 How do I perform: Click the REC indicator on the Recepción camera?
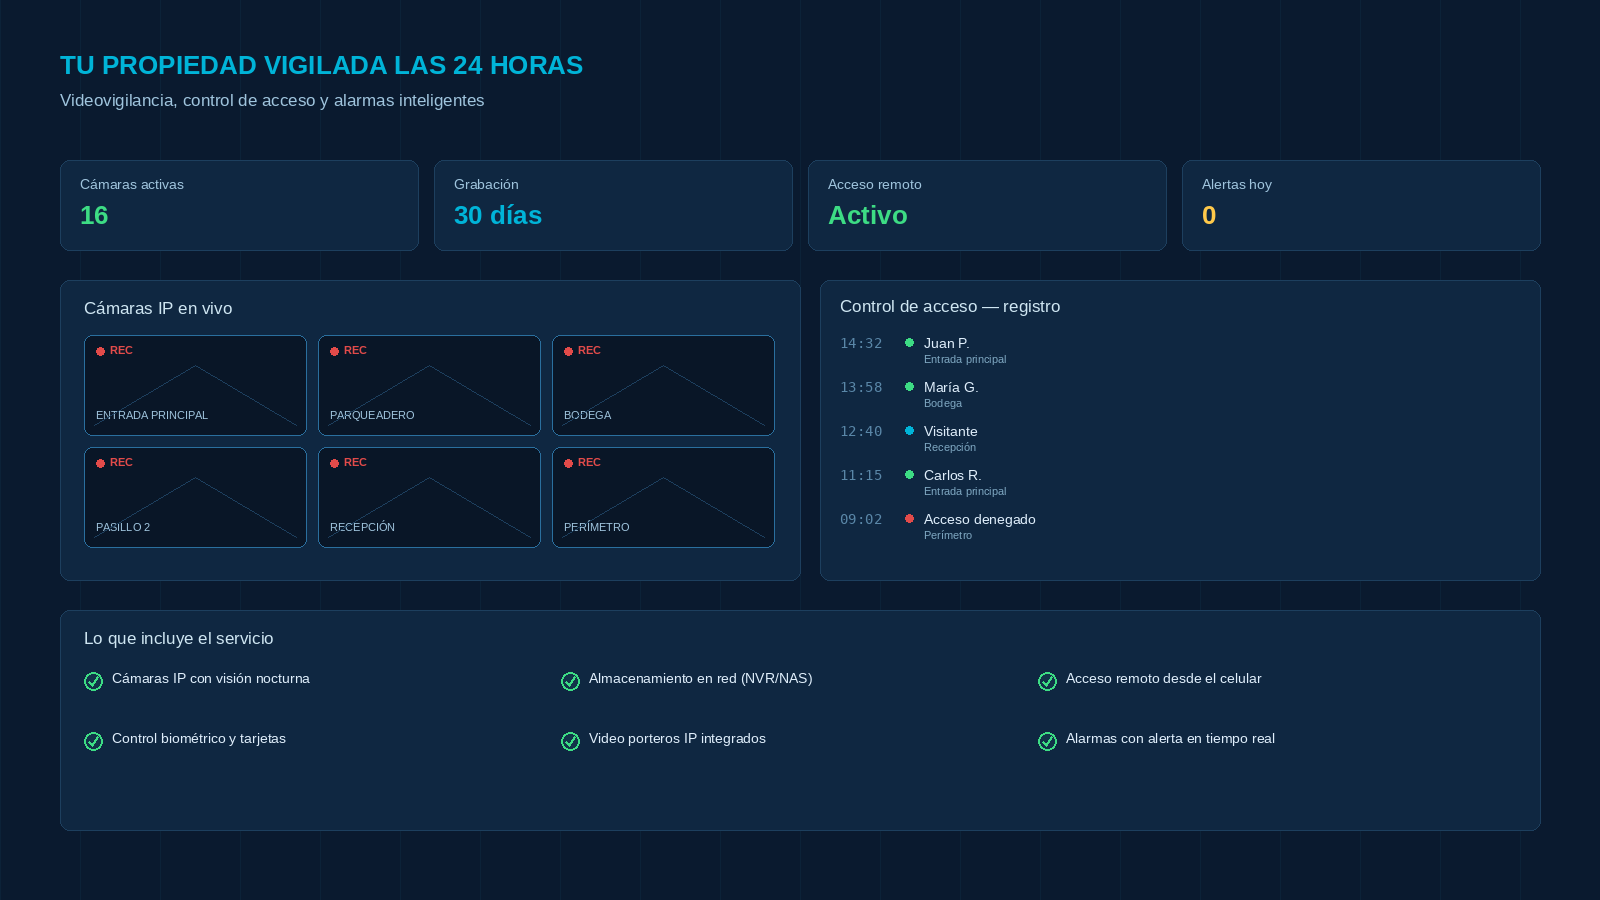click(x=348, y=463)
